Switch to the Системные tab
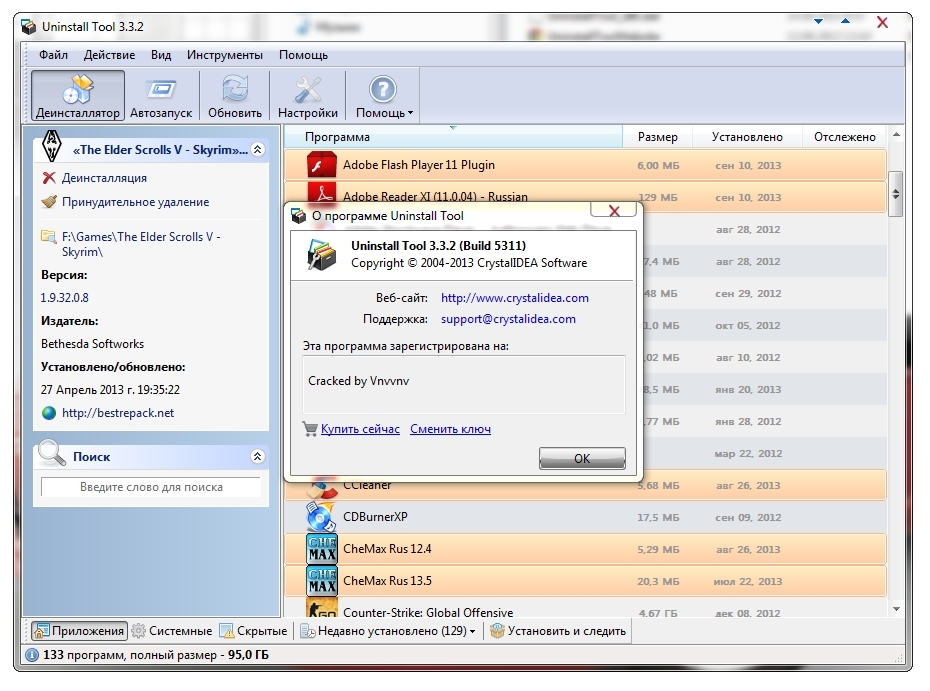 pyautogui.click(x=172, y=631)
